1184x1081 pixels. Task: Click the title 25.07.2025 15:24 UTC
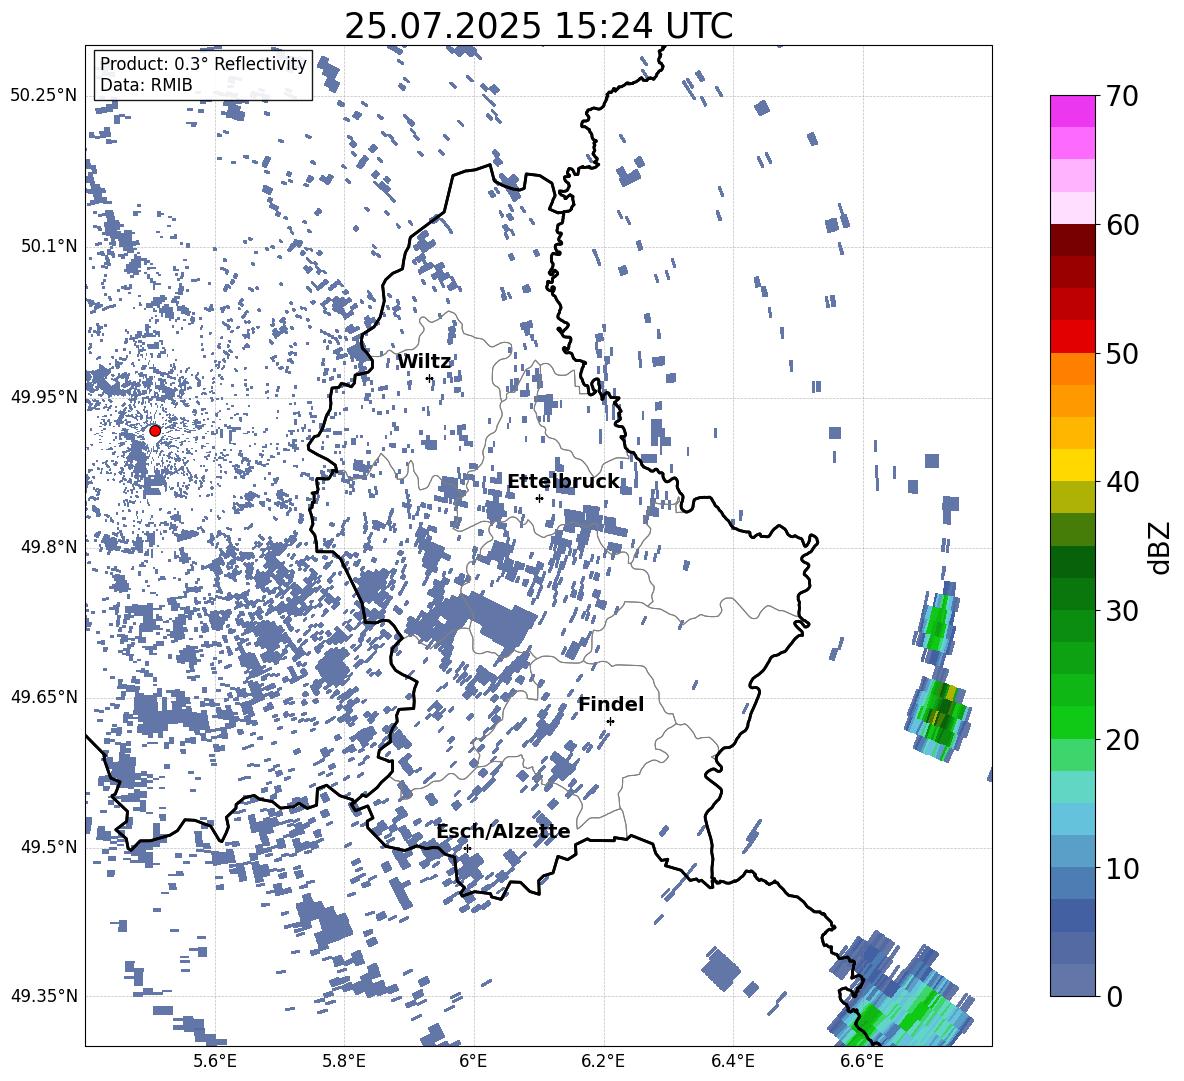click(x=538, y=26)
